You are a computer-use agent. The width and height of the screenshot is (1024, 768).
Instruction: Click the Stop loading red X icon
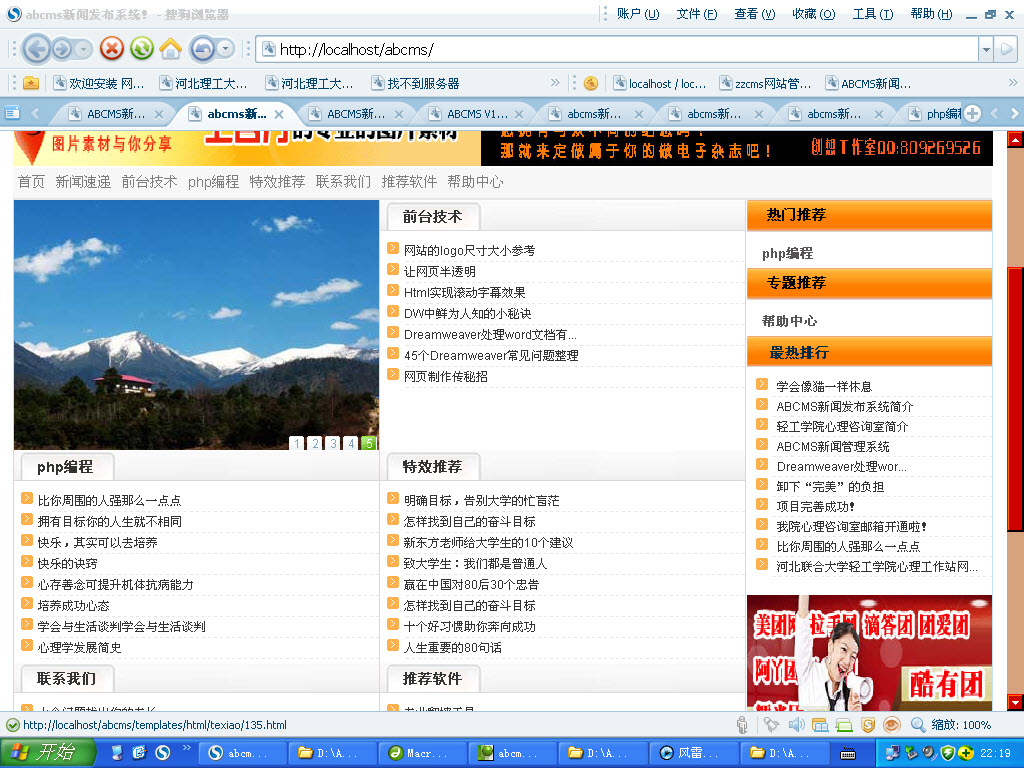point(112,47)
